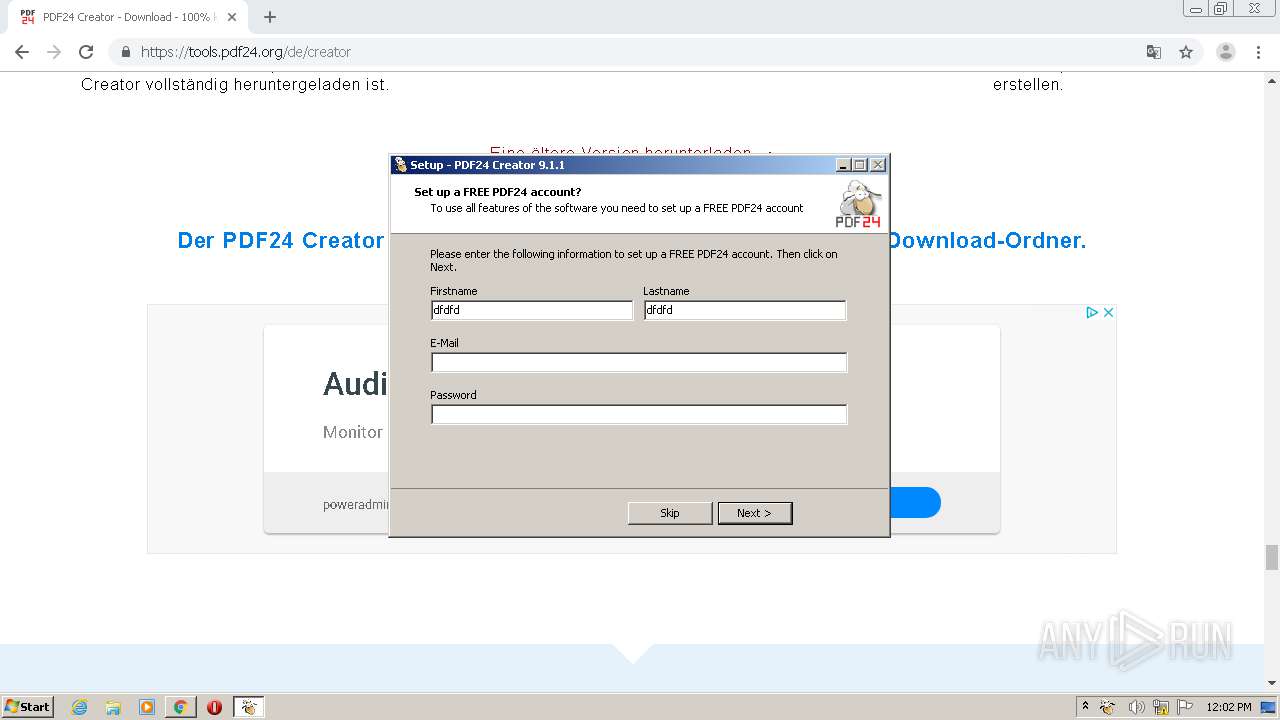This screenshot has width=1280, height=720.
Task: Click the 'Der PDF24 Creator' blue heading
Action: [281, 240]
